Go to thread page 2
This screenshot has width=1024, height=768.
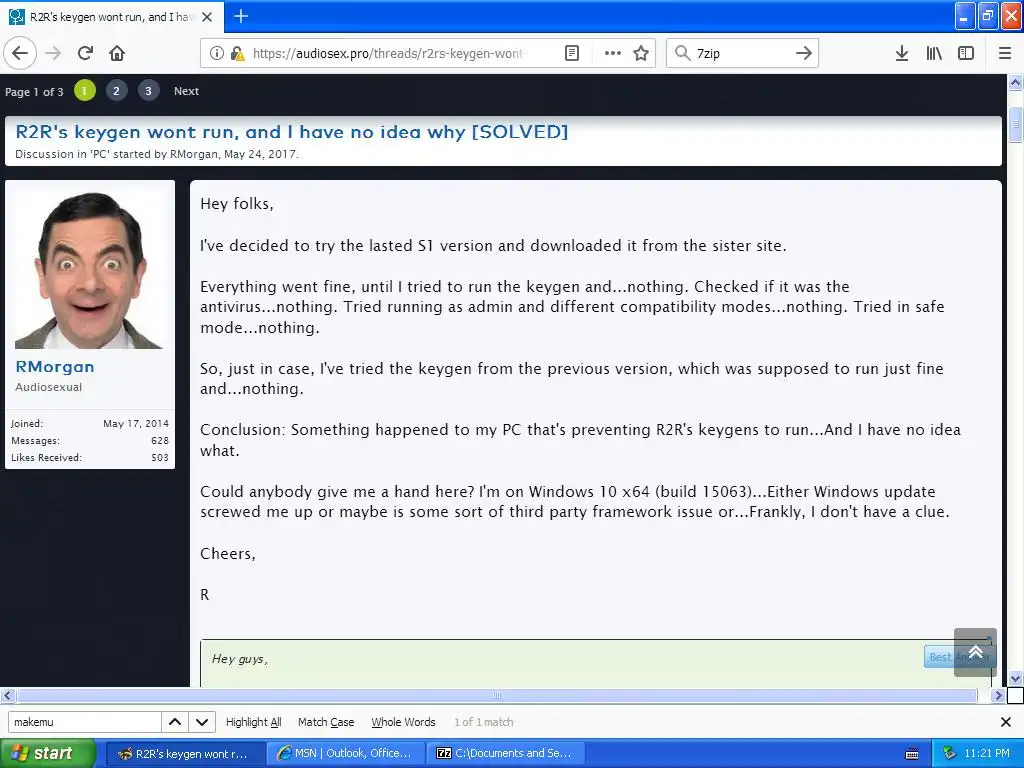pos(116,91)
